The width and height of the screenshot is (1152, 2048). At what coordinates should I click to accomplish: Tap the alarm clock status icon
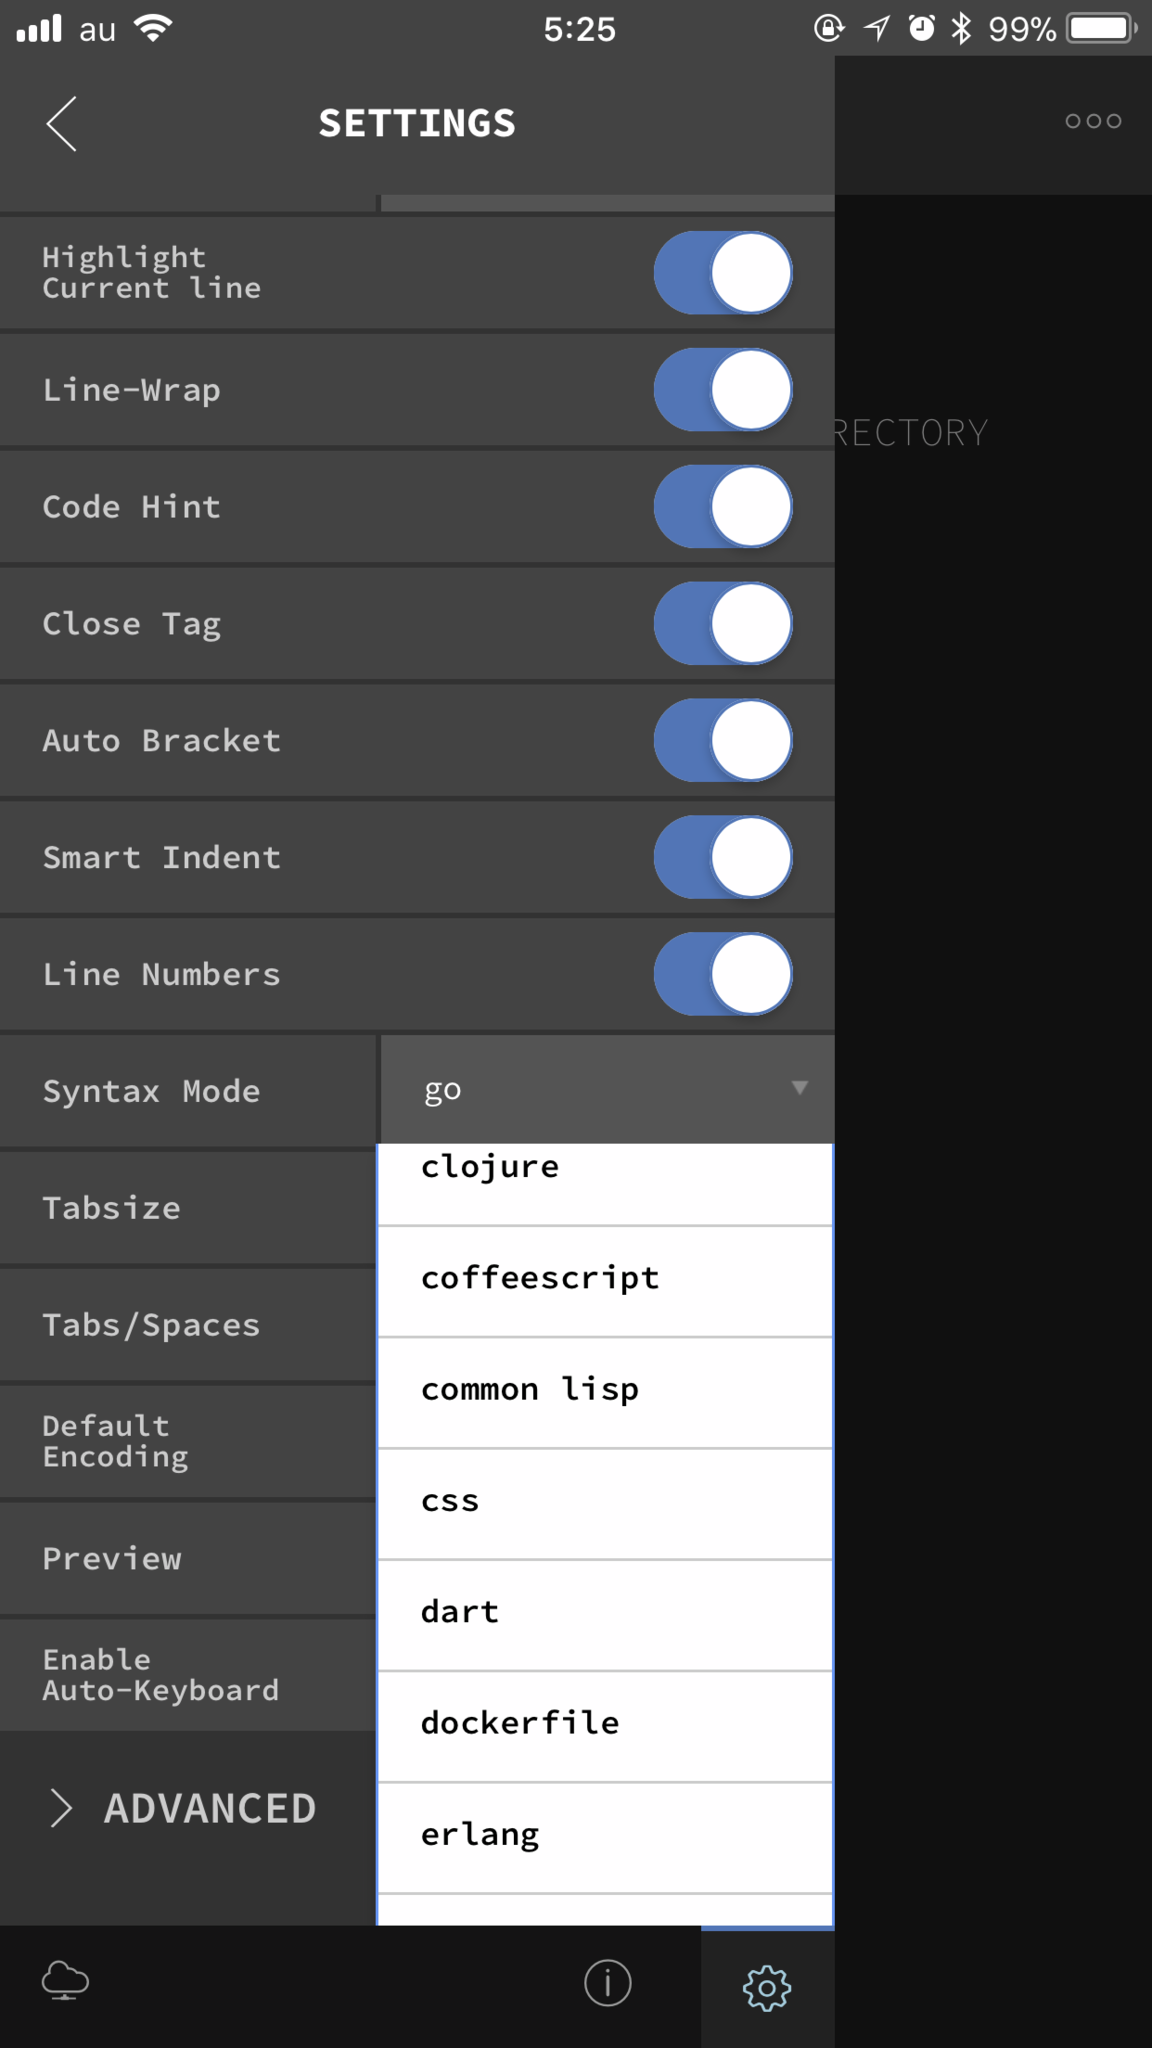click(x=921, y=28)
